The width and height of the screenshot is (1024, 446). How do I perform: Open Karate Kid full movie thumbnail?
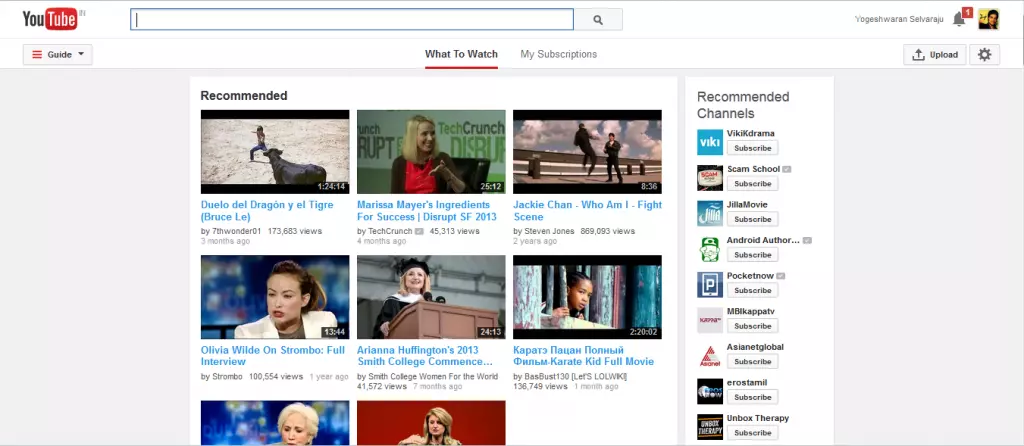click(587, 297)
